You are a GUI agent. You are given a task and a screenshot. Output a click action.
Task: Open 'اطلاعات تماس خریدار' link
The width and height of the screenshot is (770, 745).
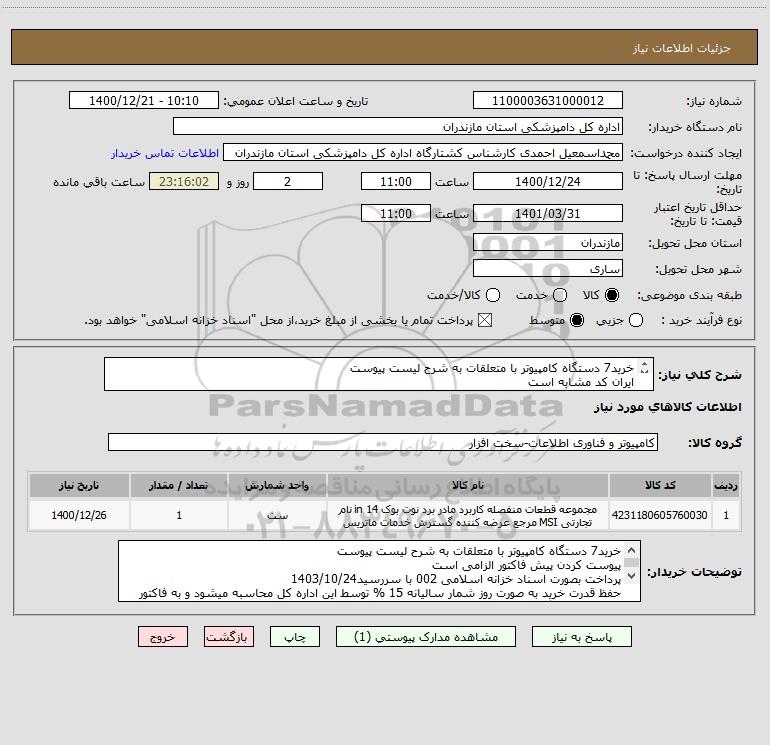pyautogui.click(x=165, y=153)
